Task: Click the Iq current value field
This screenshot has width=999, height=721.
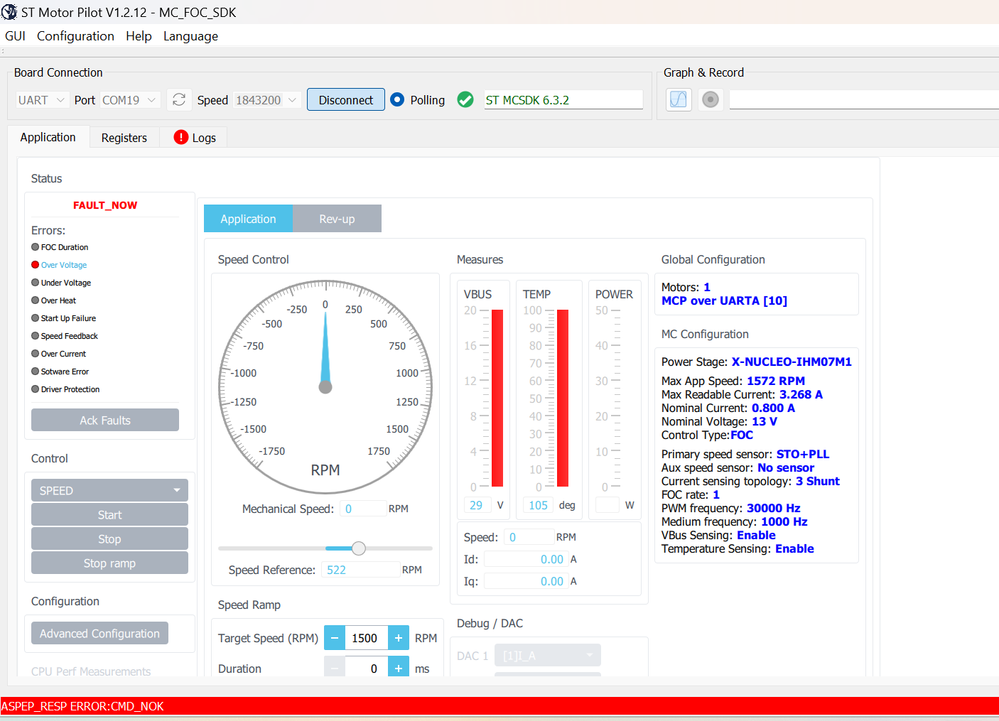Action: pos(526,581)
